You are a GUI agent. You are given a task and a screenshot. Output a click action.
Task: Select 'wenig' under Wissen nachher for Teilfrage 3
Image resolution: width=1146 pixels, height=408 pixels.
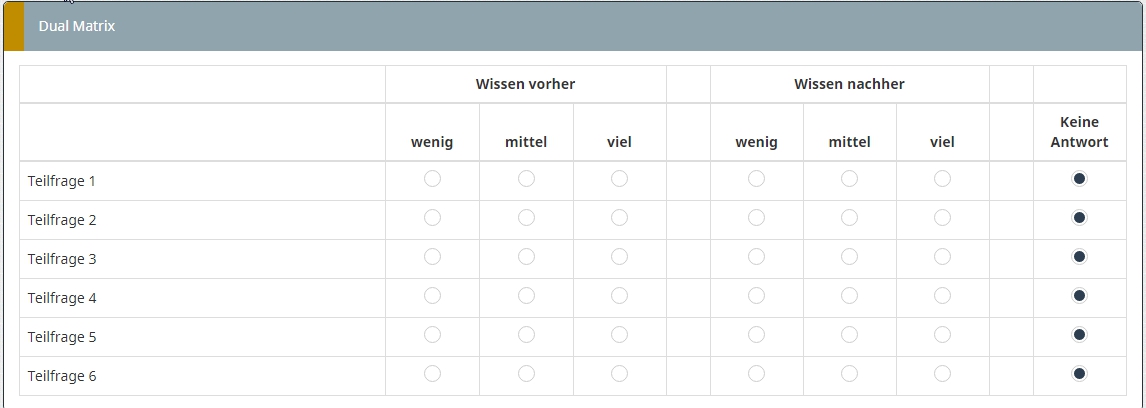coord(756,257)
